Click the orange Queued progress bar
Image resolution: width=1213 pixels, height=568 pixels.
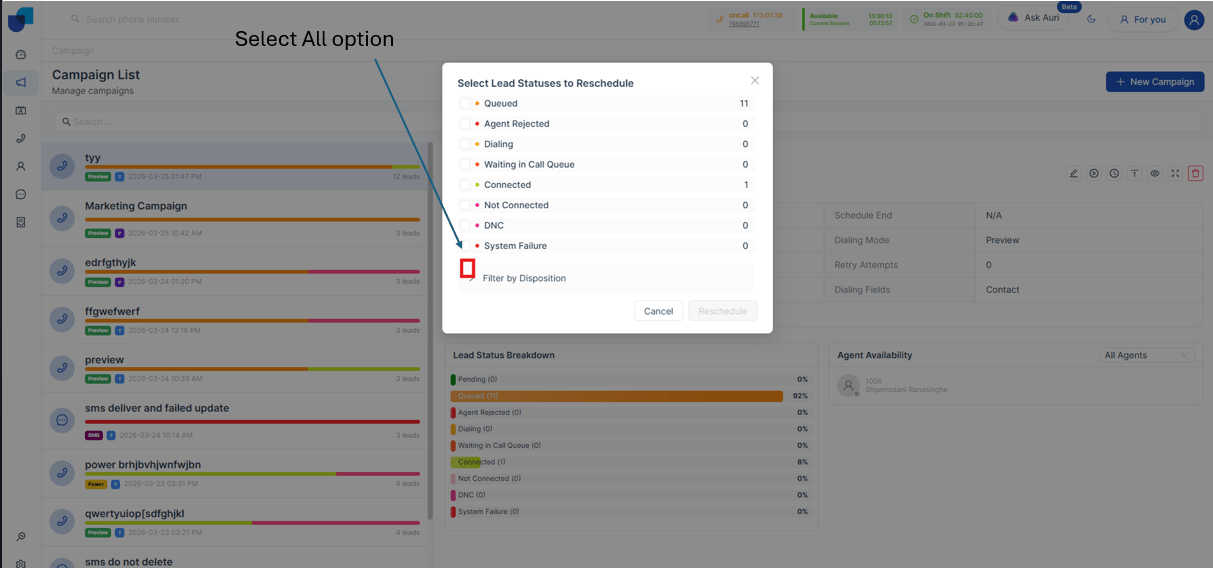tap(617, 396)
